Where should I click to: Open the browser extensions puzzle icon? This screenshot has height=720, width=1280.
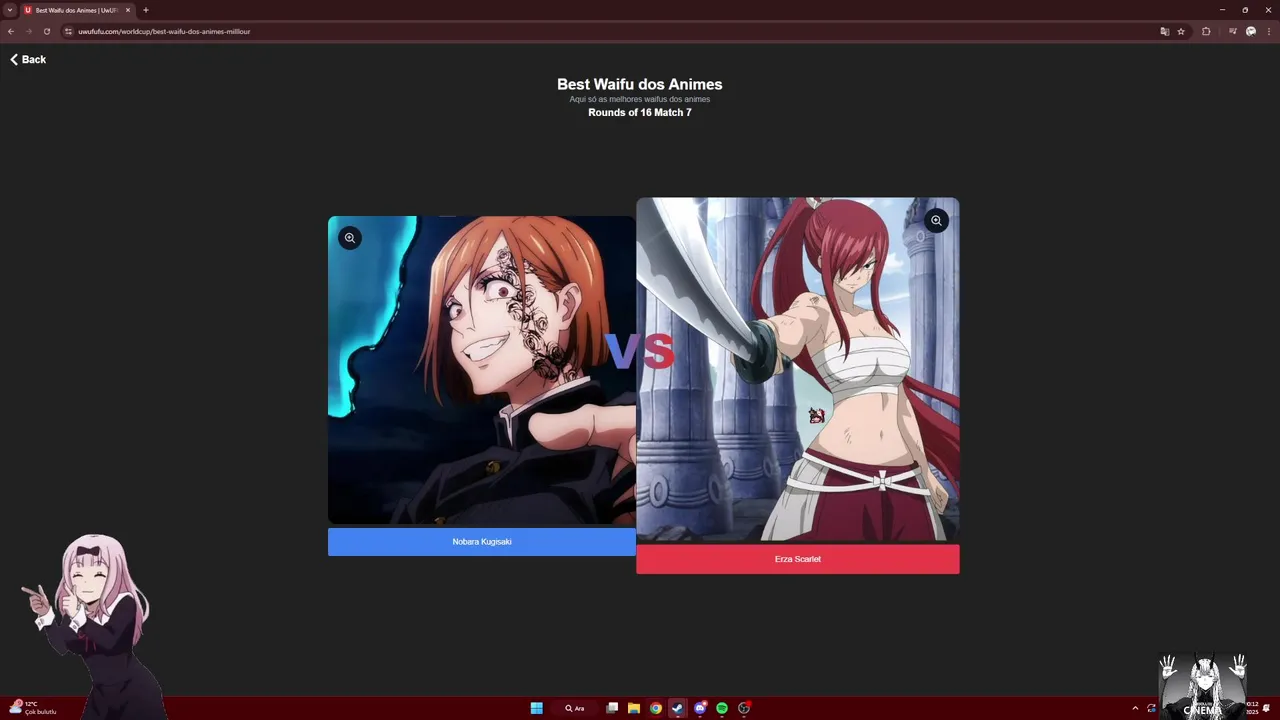pos(1206,31)
